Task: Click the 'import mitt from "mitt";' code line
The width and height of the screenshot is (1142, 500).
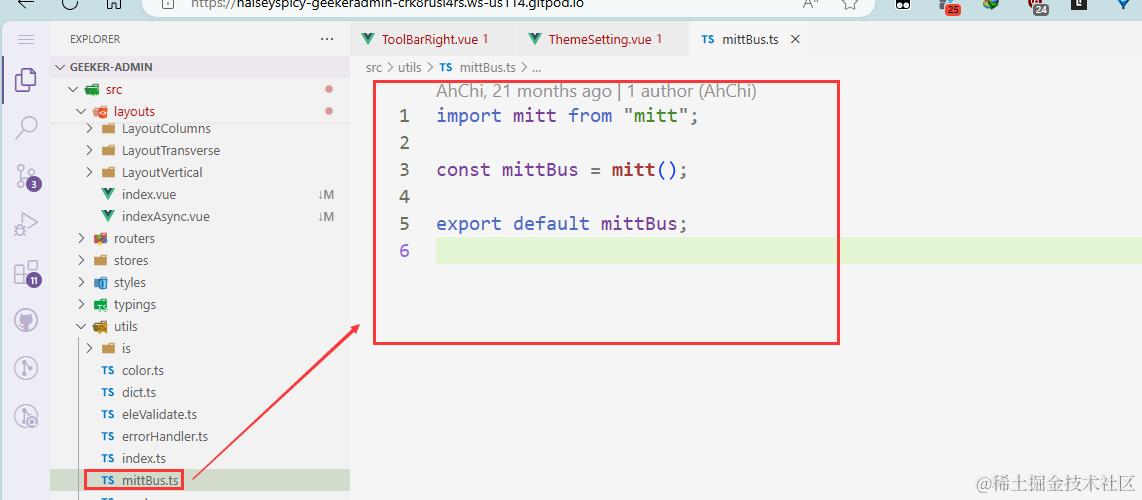Action: (567, 116)
